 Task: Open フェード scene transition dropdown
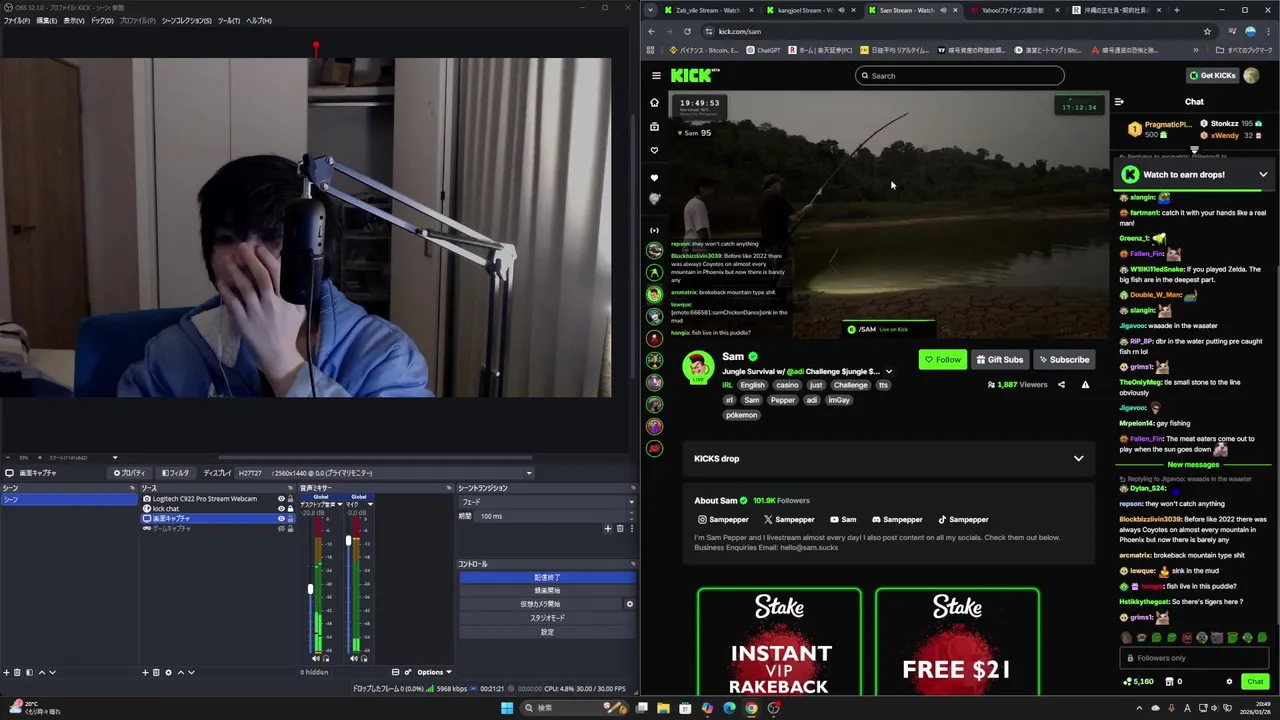(547, 502)
